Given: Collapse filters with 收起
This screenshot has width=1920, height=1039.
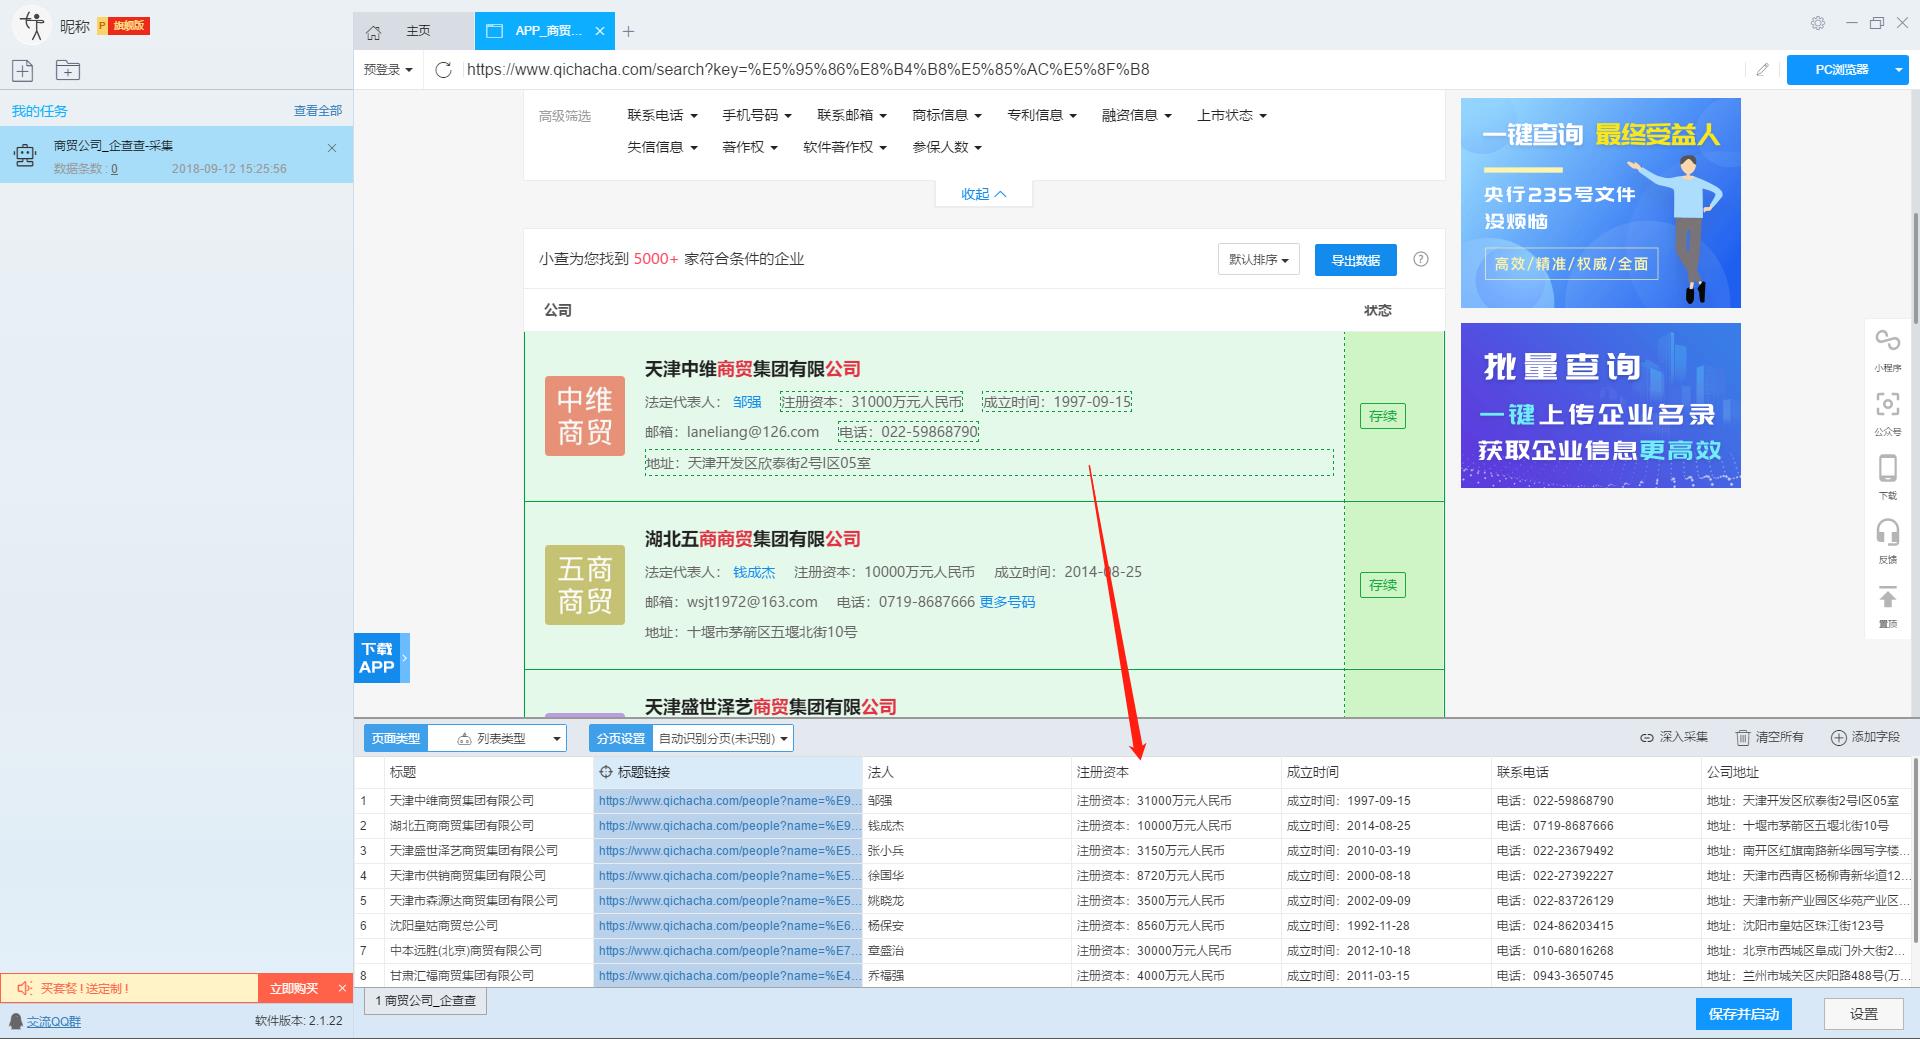Looking at the screenshot, I should [x=983, y=194].
